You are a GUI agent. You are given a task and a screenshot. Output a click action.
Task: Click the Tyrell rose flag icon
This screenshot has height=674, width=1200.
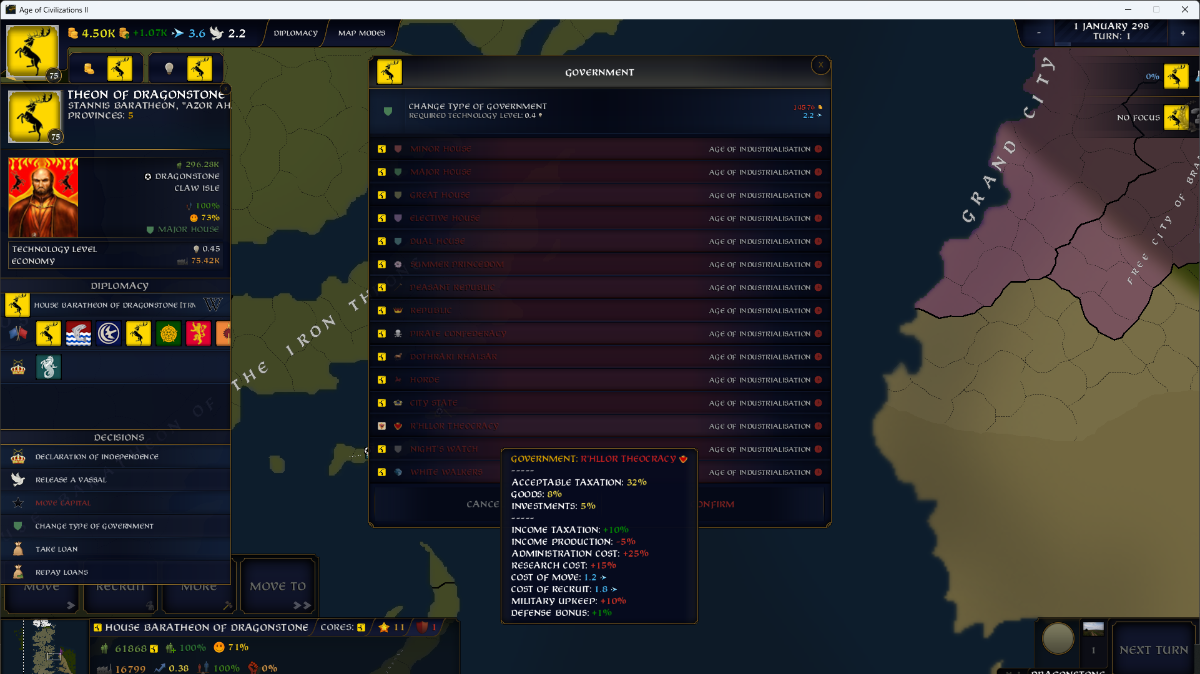pyautogui.click(x=168, y=333)
